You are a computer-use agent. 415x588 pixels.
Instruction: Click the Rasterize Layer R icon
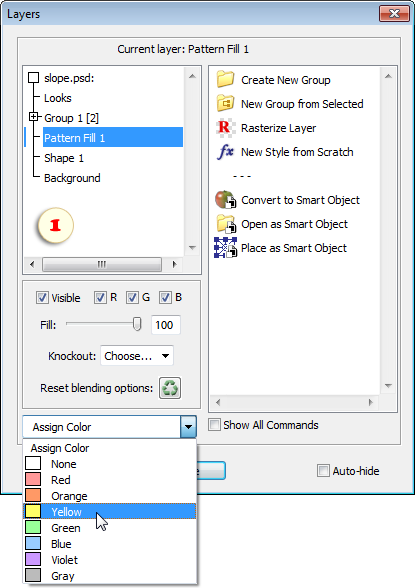click(225, 127)
